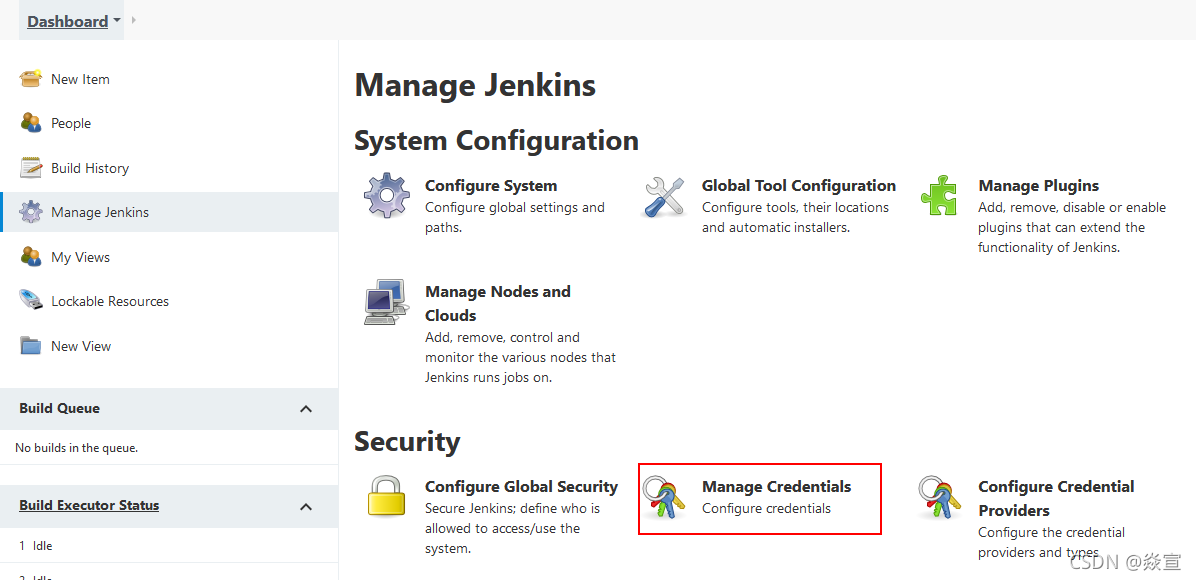
Task: Open Lockable Resources in sidebar
Action: point(110,301)
